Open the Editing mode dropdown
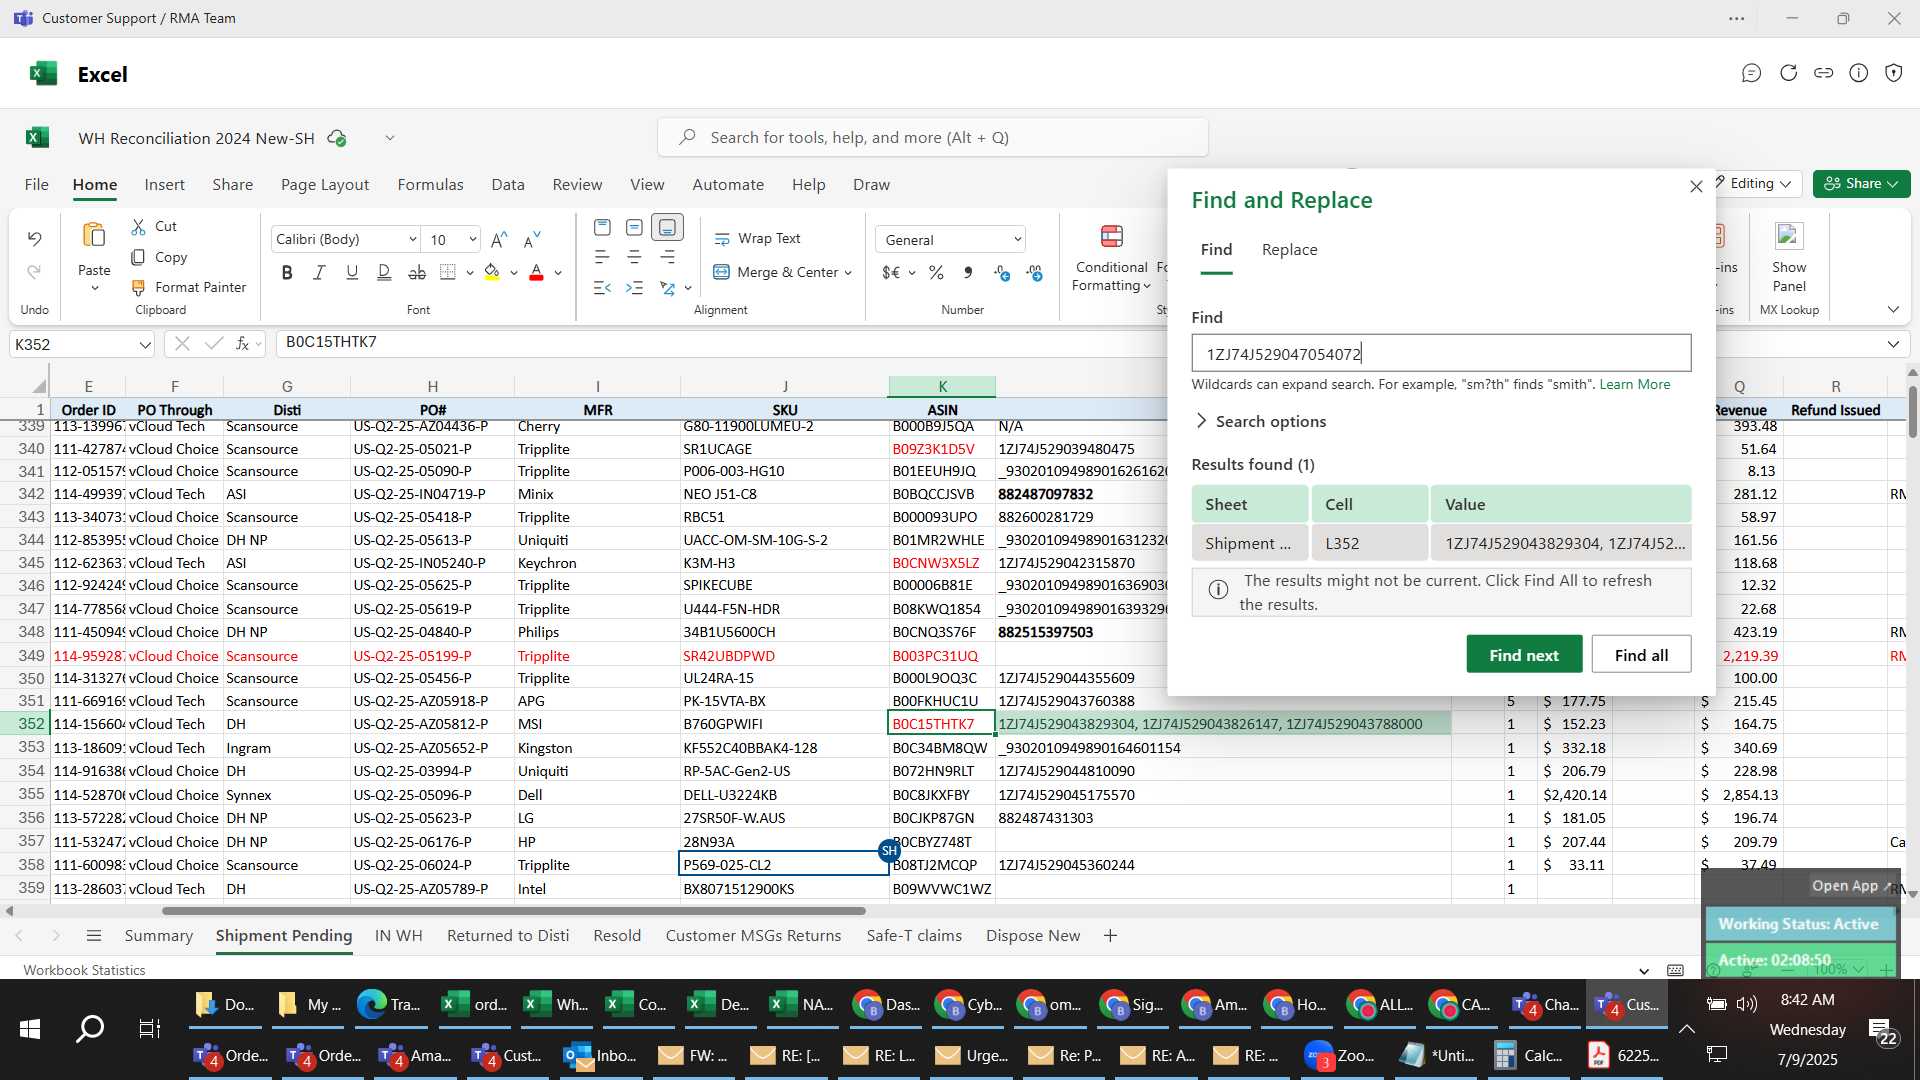Viewport: 1920px width, 1080px height. point(1757,184)
